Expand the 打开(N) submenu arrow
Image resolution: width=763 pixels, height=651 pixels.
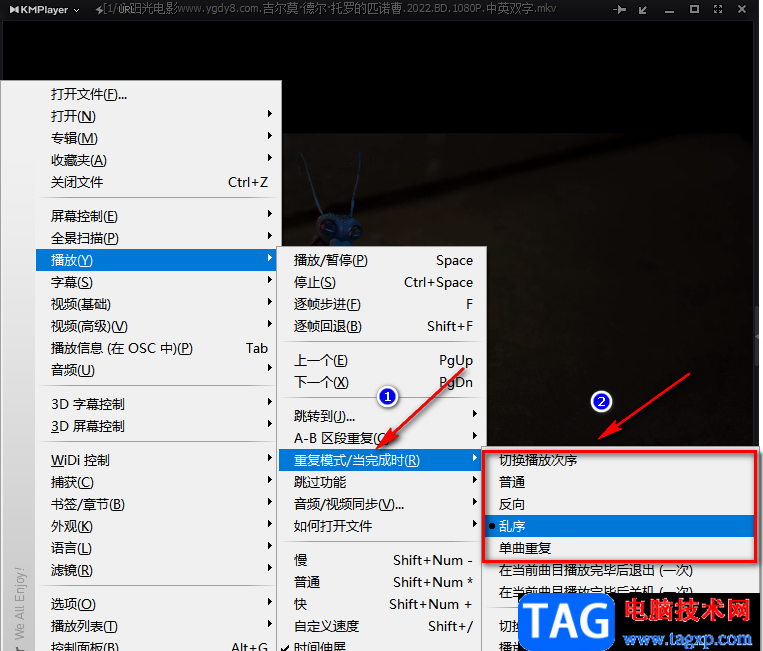[x=270, y=113]
